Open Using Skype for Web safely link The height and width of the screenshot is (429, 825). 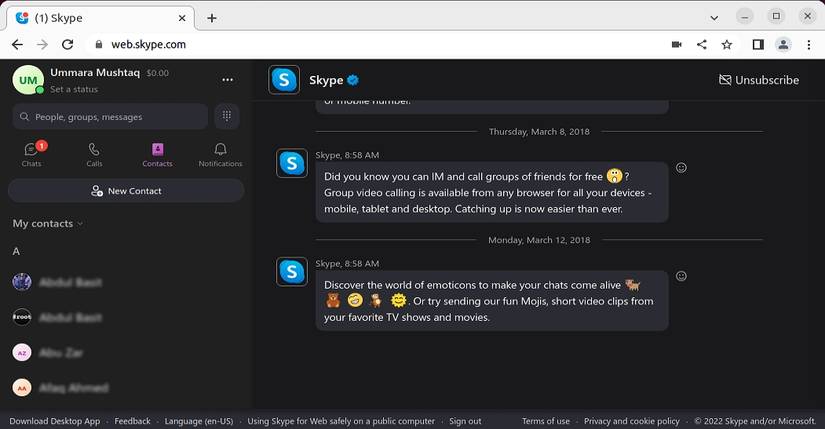[341, 421]
